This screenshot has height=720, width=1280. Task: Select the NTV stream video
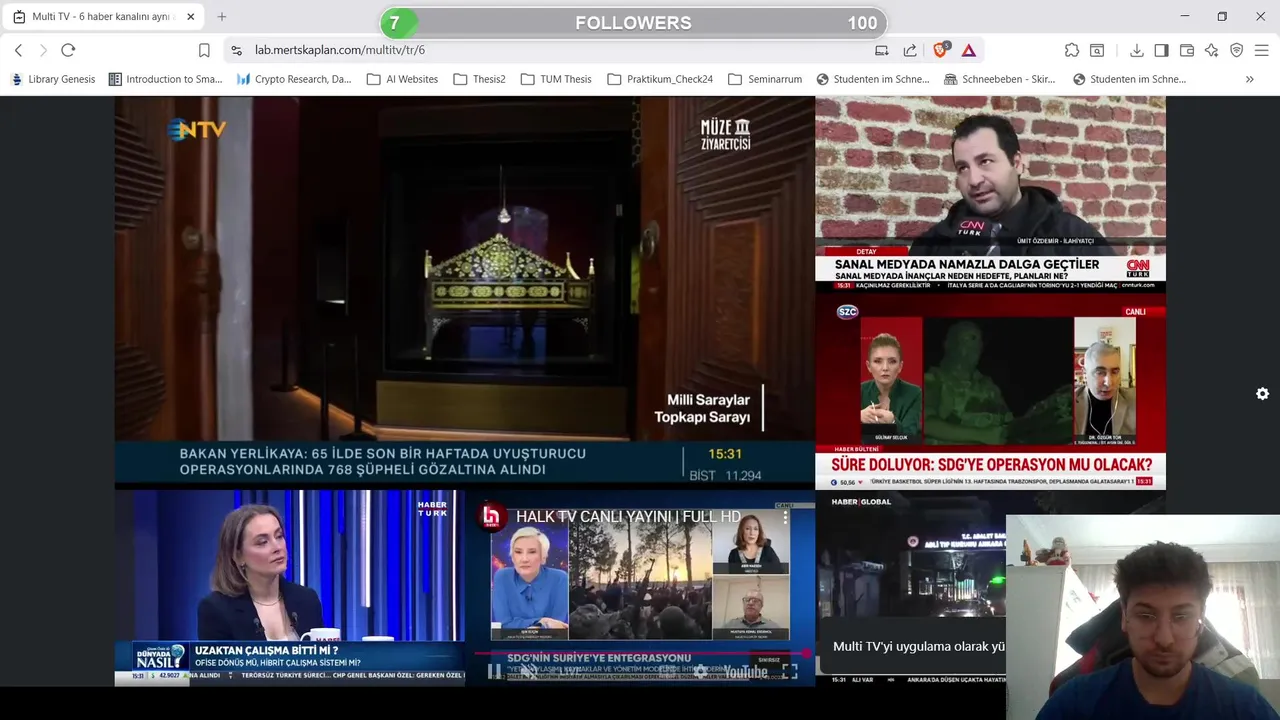[464, 293]
